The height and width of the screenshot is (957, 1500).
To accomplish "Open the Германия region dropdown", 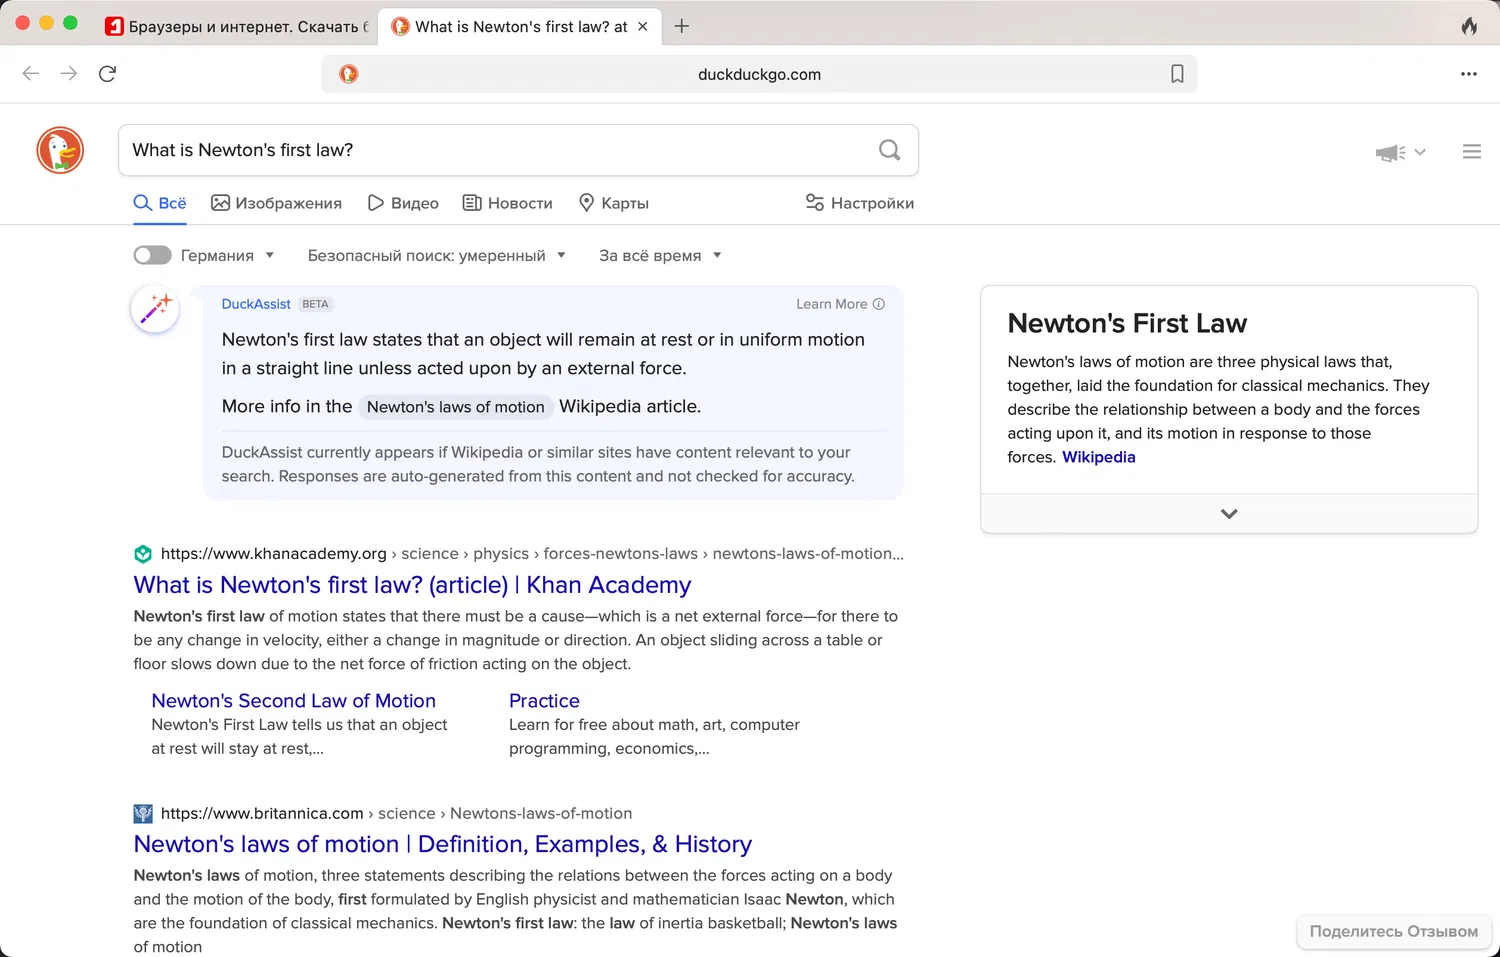I will click(227, 256).
